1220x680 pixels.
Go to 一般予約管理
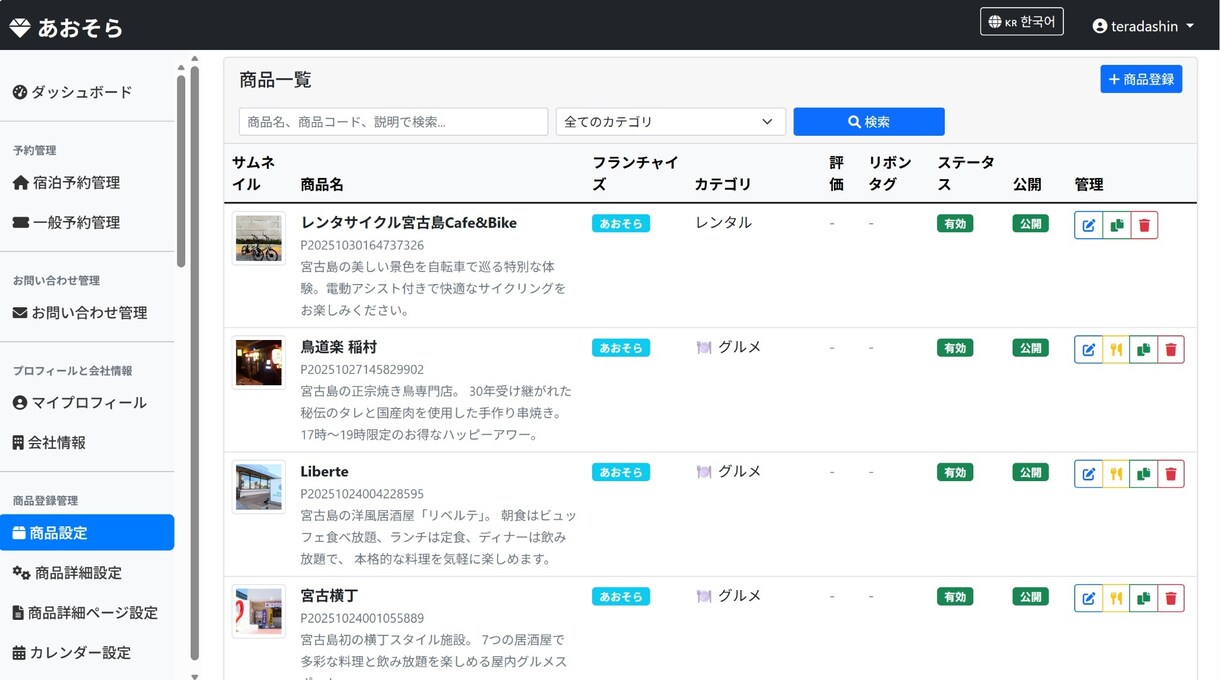tap(66, 222)
